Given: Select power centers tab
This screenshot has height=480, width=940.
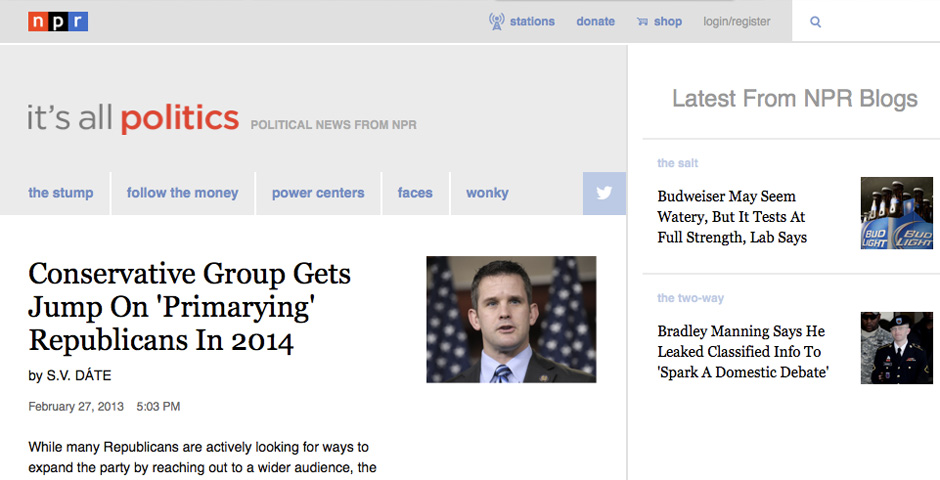Looking at the screenshot, I should pos(318,193).
